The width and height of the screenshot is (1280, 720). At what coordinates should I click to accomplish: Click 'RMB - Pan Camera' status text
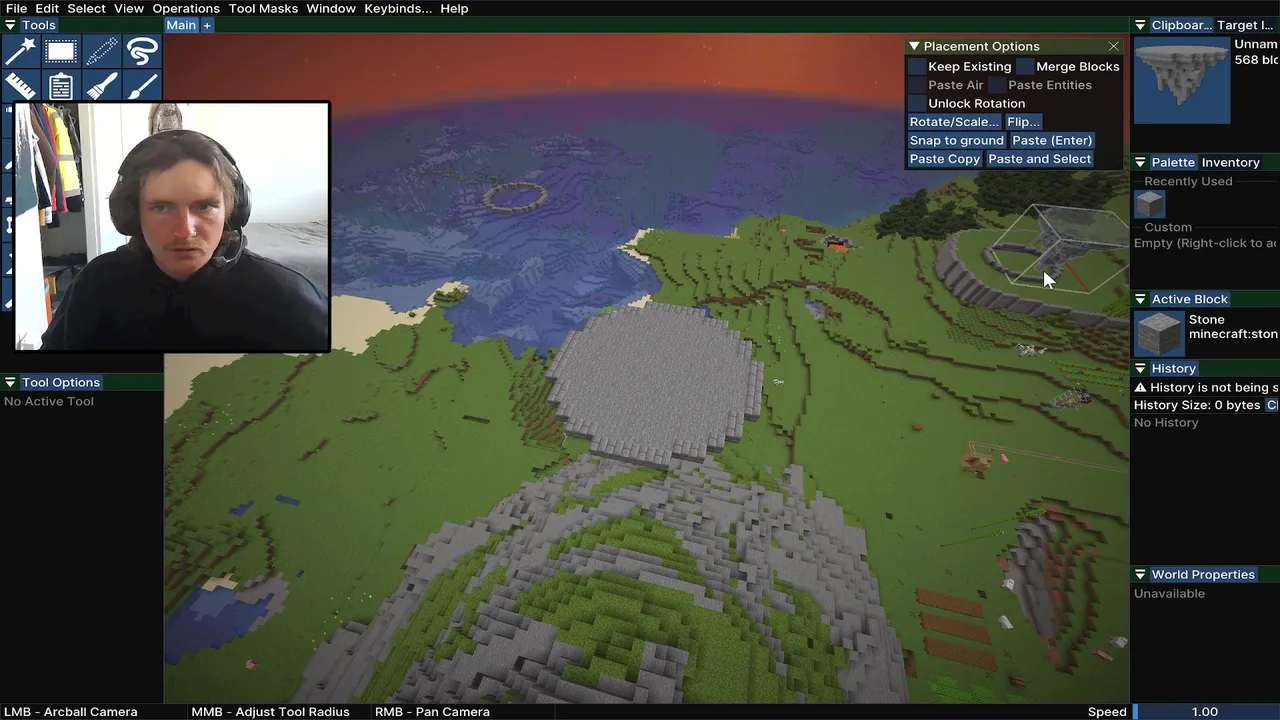click(x=432, y=712)
